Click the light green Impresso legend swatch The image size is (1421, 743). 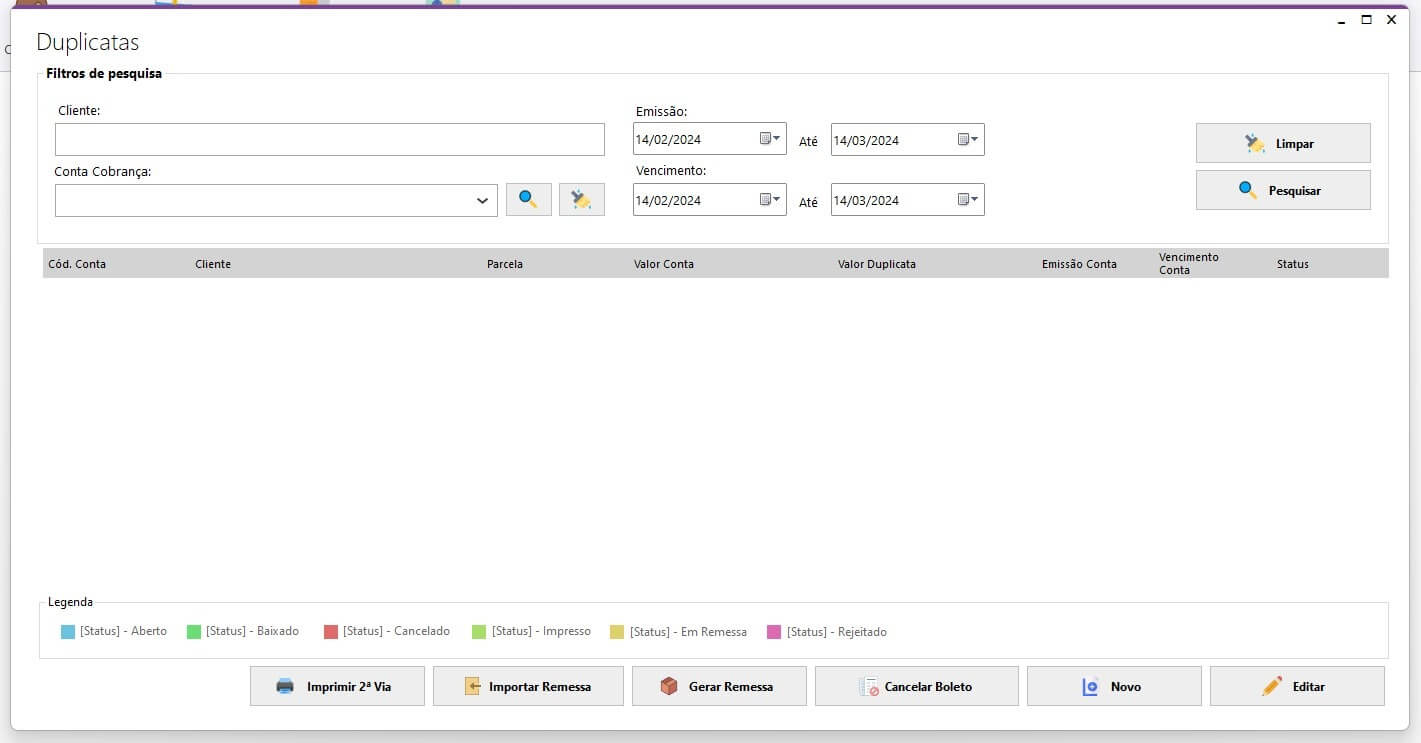tap(479, 632)
